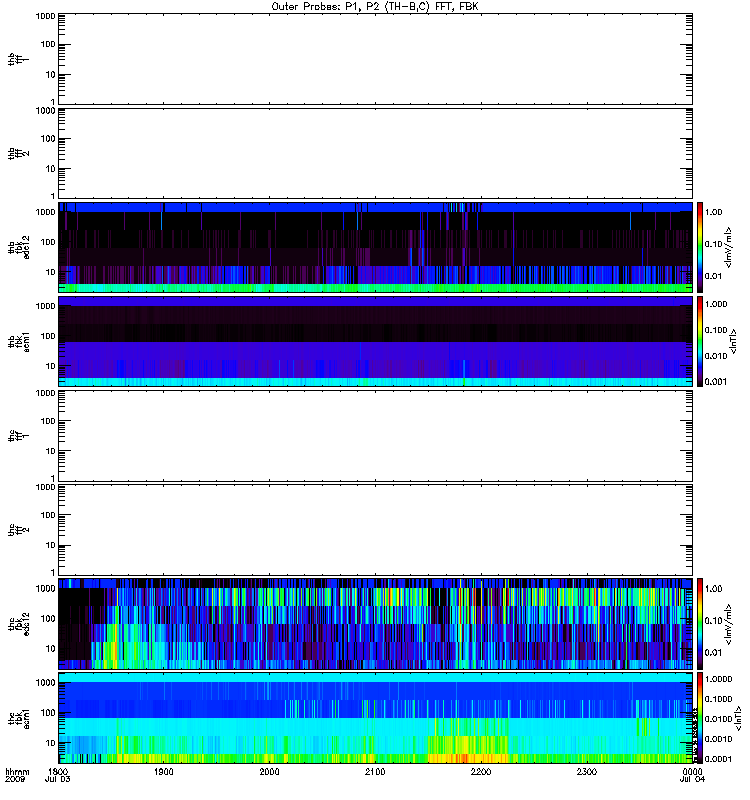Click the plot title 'Outer Probes: P1, P2 (TH-B,C) FFT, FBK'
Screen dimensions: 750x800
pyautogui.click(x=375, y=7)
